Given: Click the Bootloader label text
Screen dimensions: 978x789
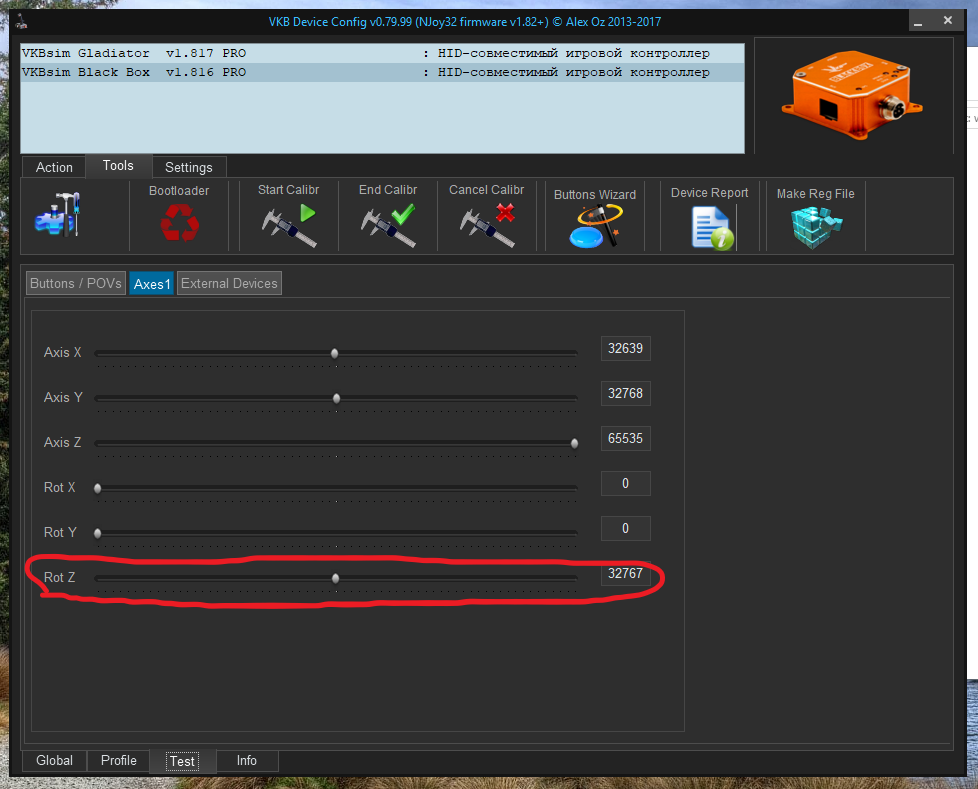Looking at the screenshot, I should tap(179, 191).
